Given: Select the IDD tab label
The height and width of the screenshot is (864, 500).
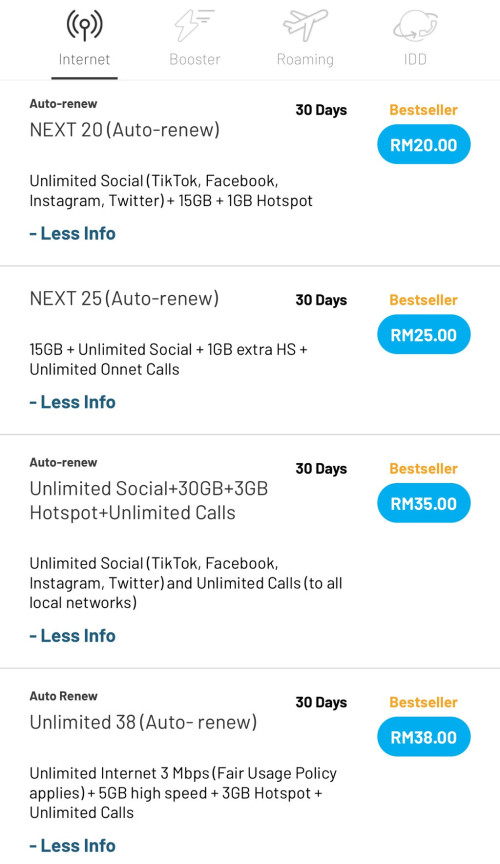Looking at the screenshot, I should 415,60.
